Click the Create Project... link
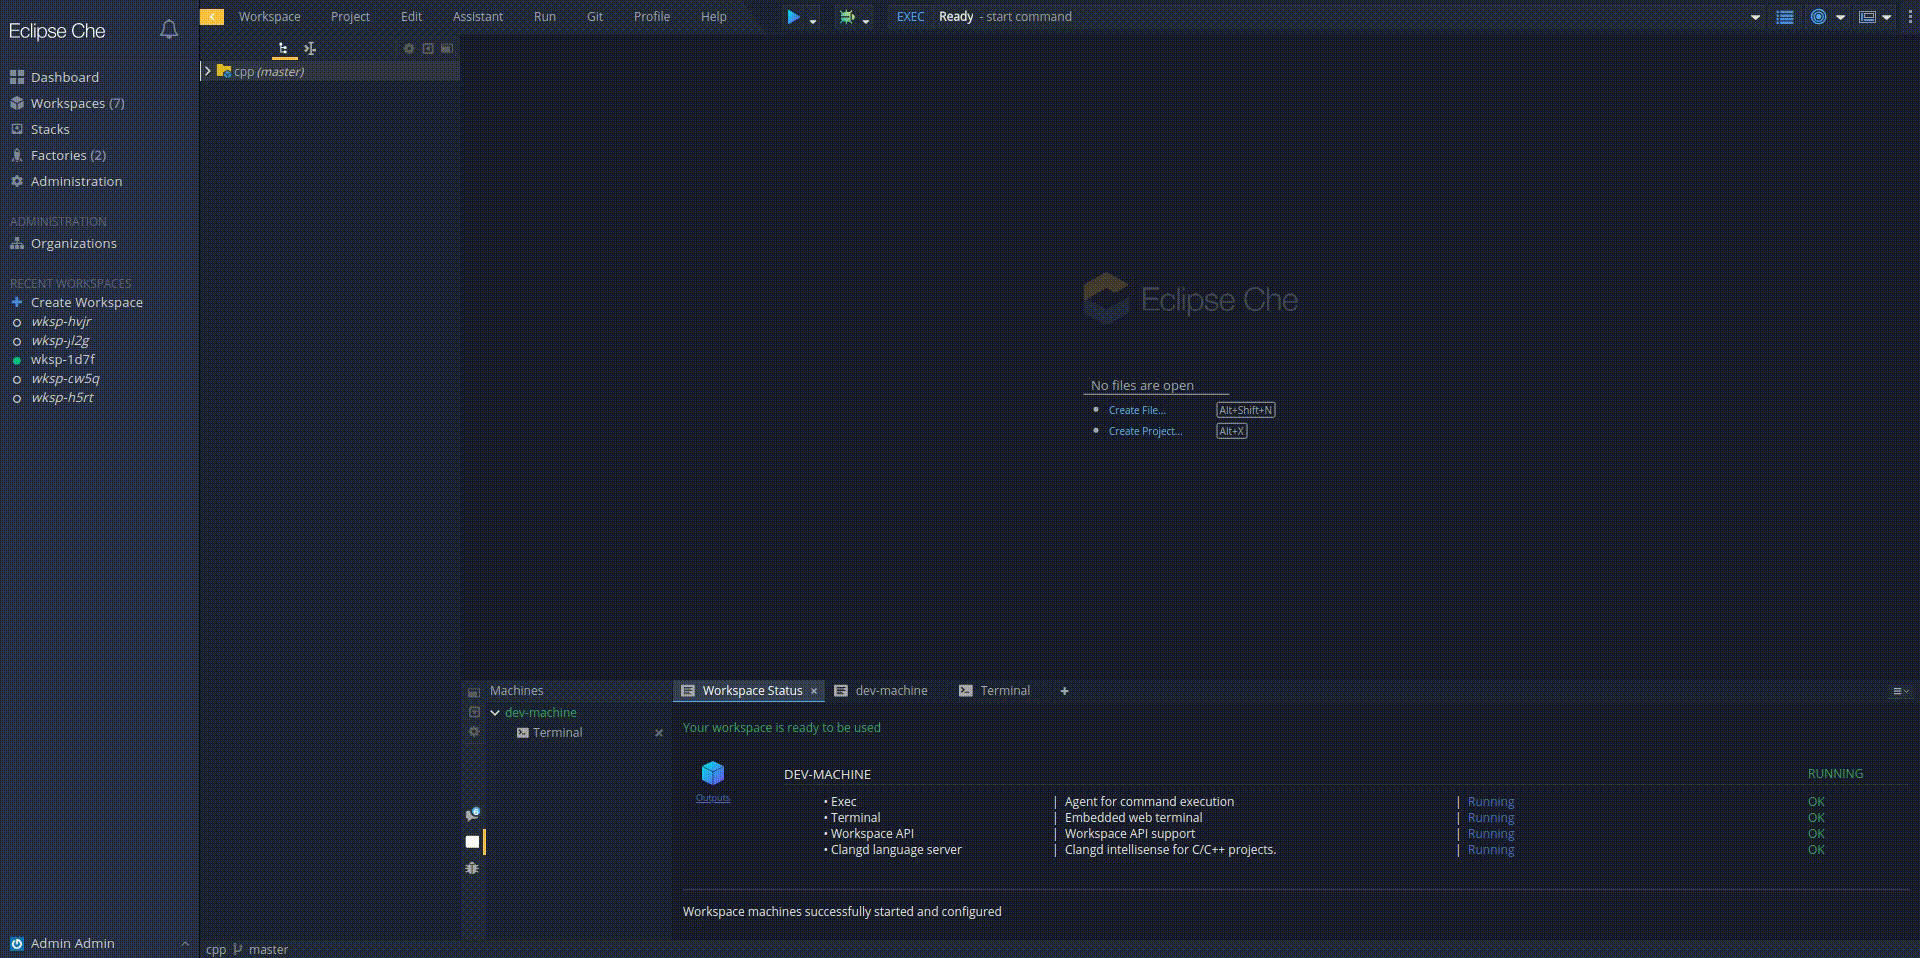The image size is (1920, 958). [1145, 431]
